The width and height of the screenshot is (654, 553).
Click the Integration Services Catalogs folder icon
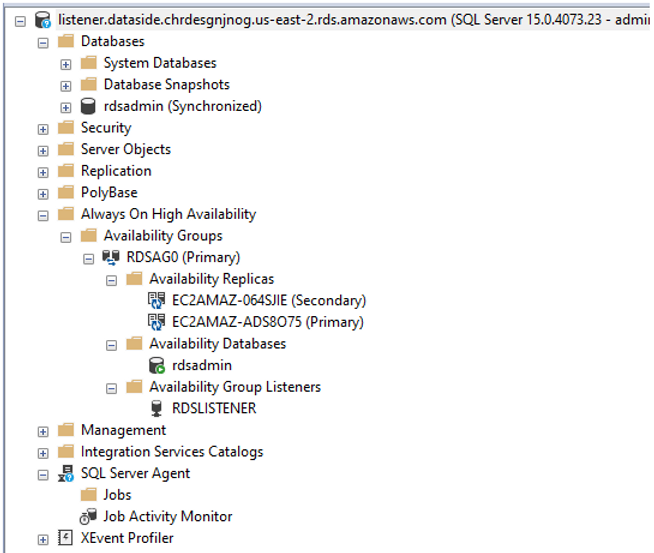(x=66, y=452)
